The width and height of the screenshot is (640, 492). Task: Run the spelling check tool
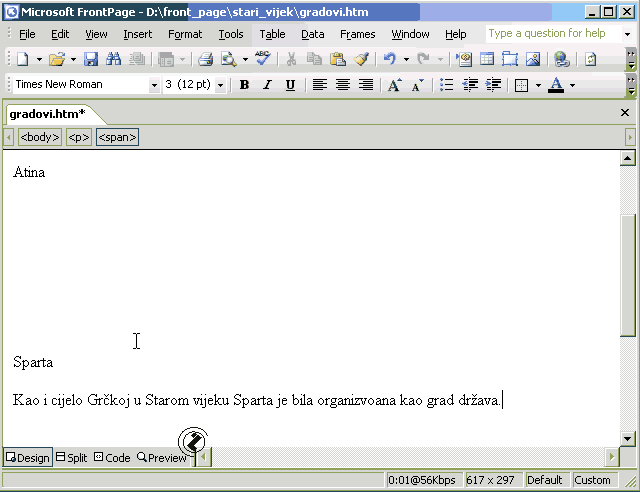[263, 60]
